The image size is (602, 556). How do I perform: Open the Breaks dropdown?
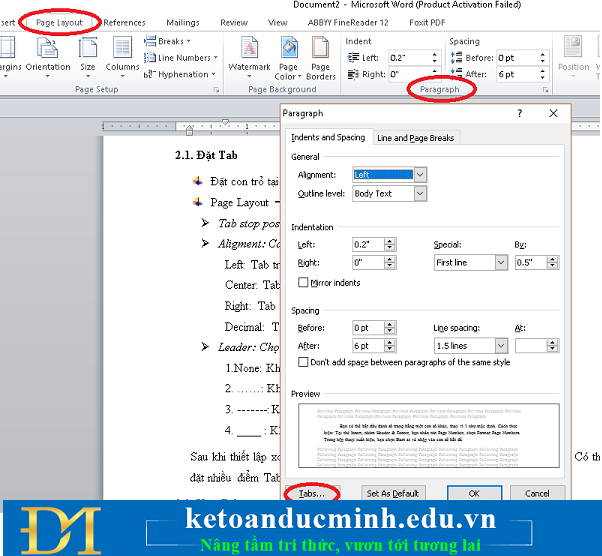[x=167, y=41]
